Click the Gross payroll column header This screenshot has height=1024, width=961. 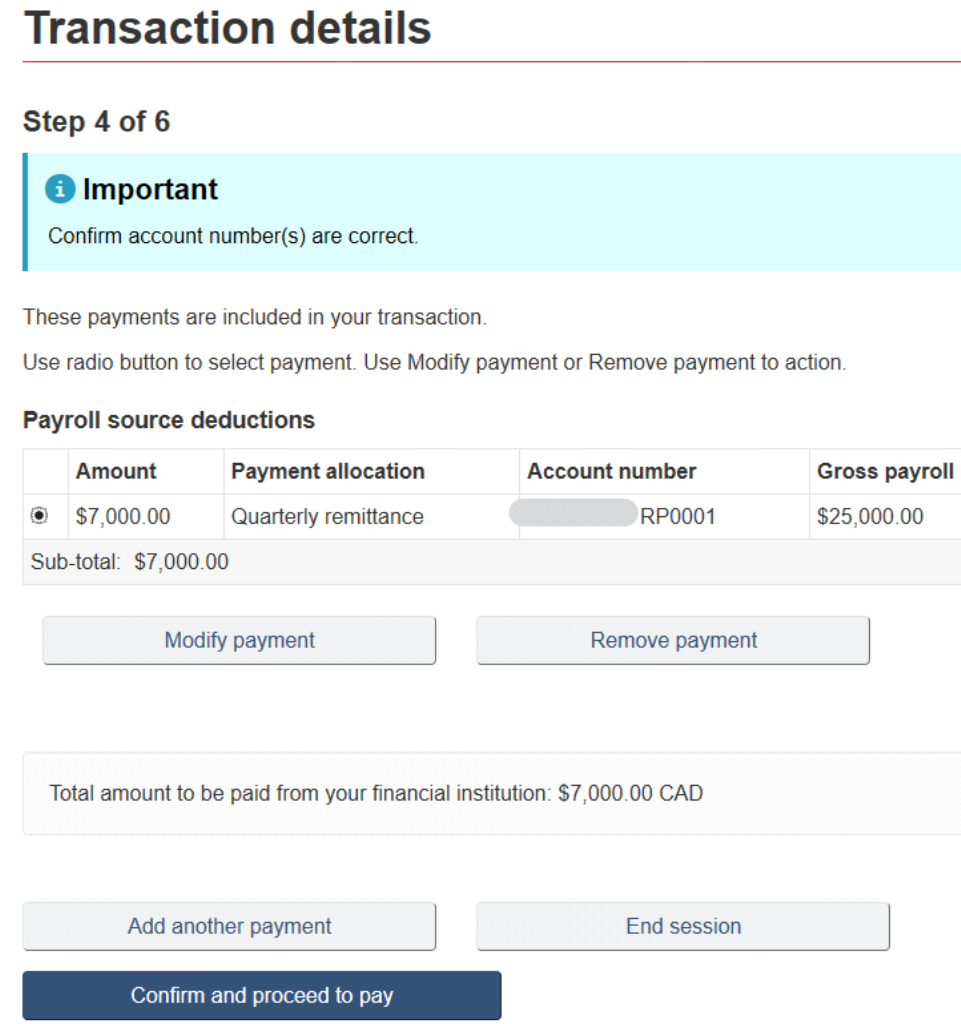885,471
